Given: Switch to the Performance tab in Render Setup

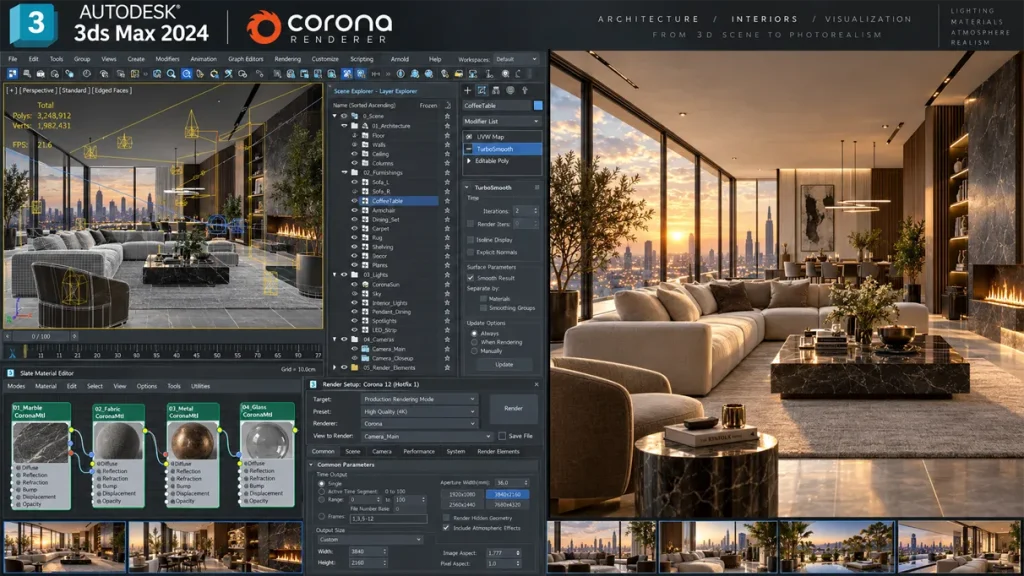Looking at the screenshot, I should tap(419, 451).
